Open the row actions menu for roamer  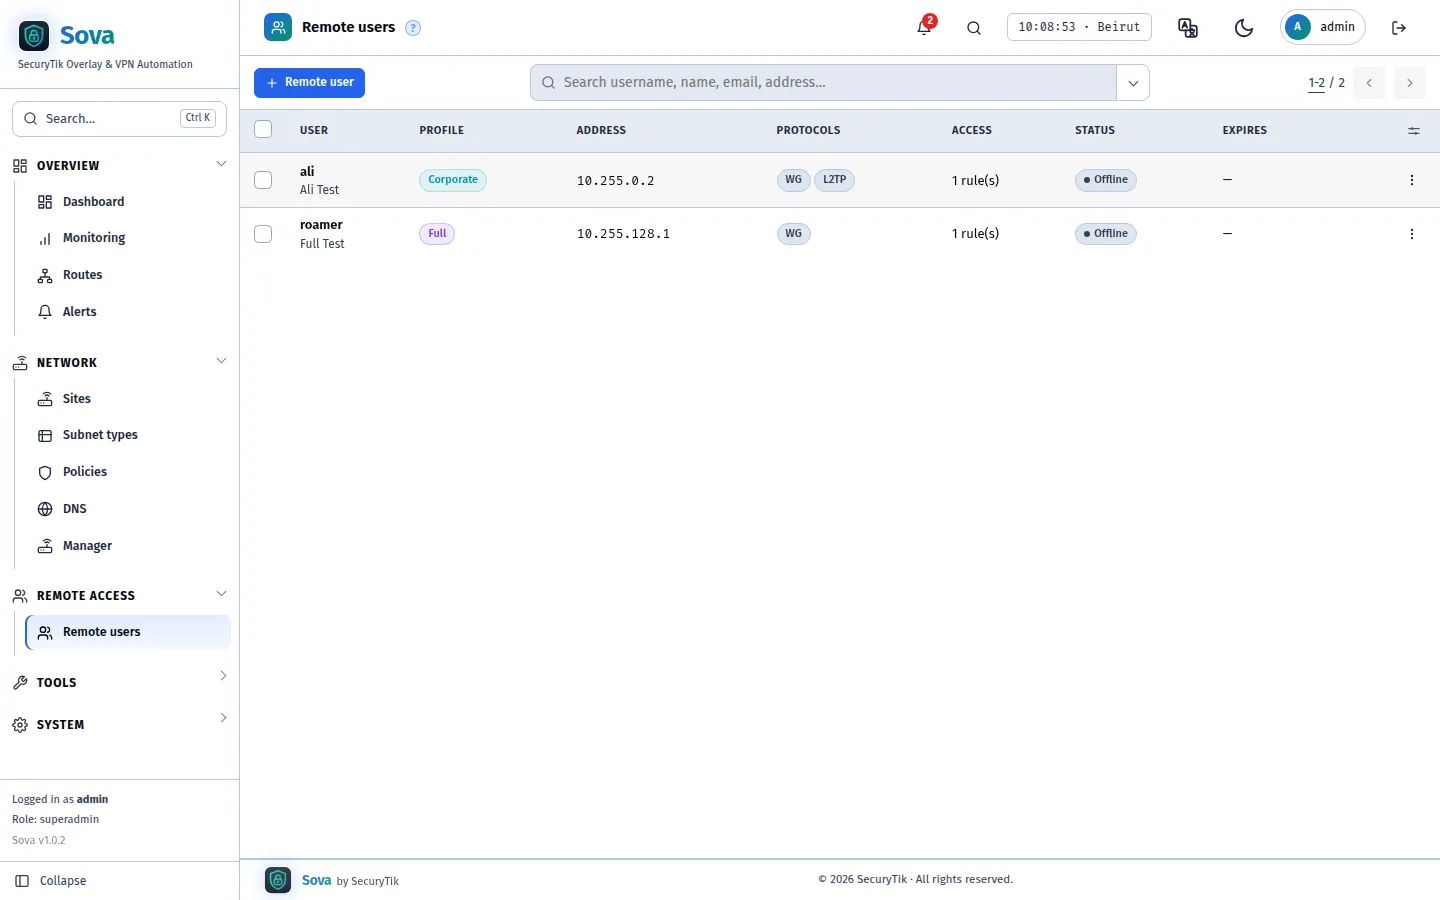[x=1412, y=234]
